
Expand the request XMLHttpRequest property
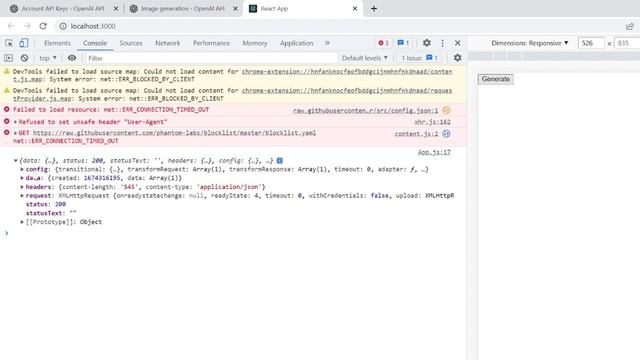(22, 196)
